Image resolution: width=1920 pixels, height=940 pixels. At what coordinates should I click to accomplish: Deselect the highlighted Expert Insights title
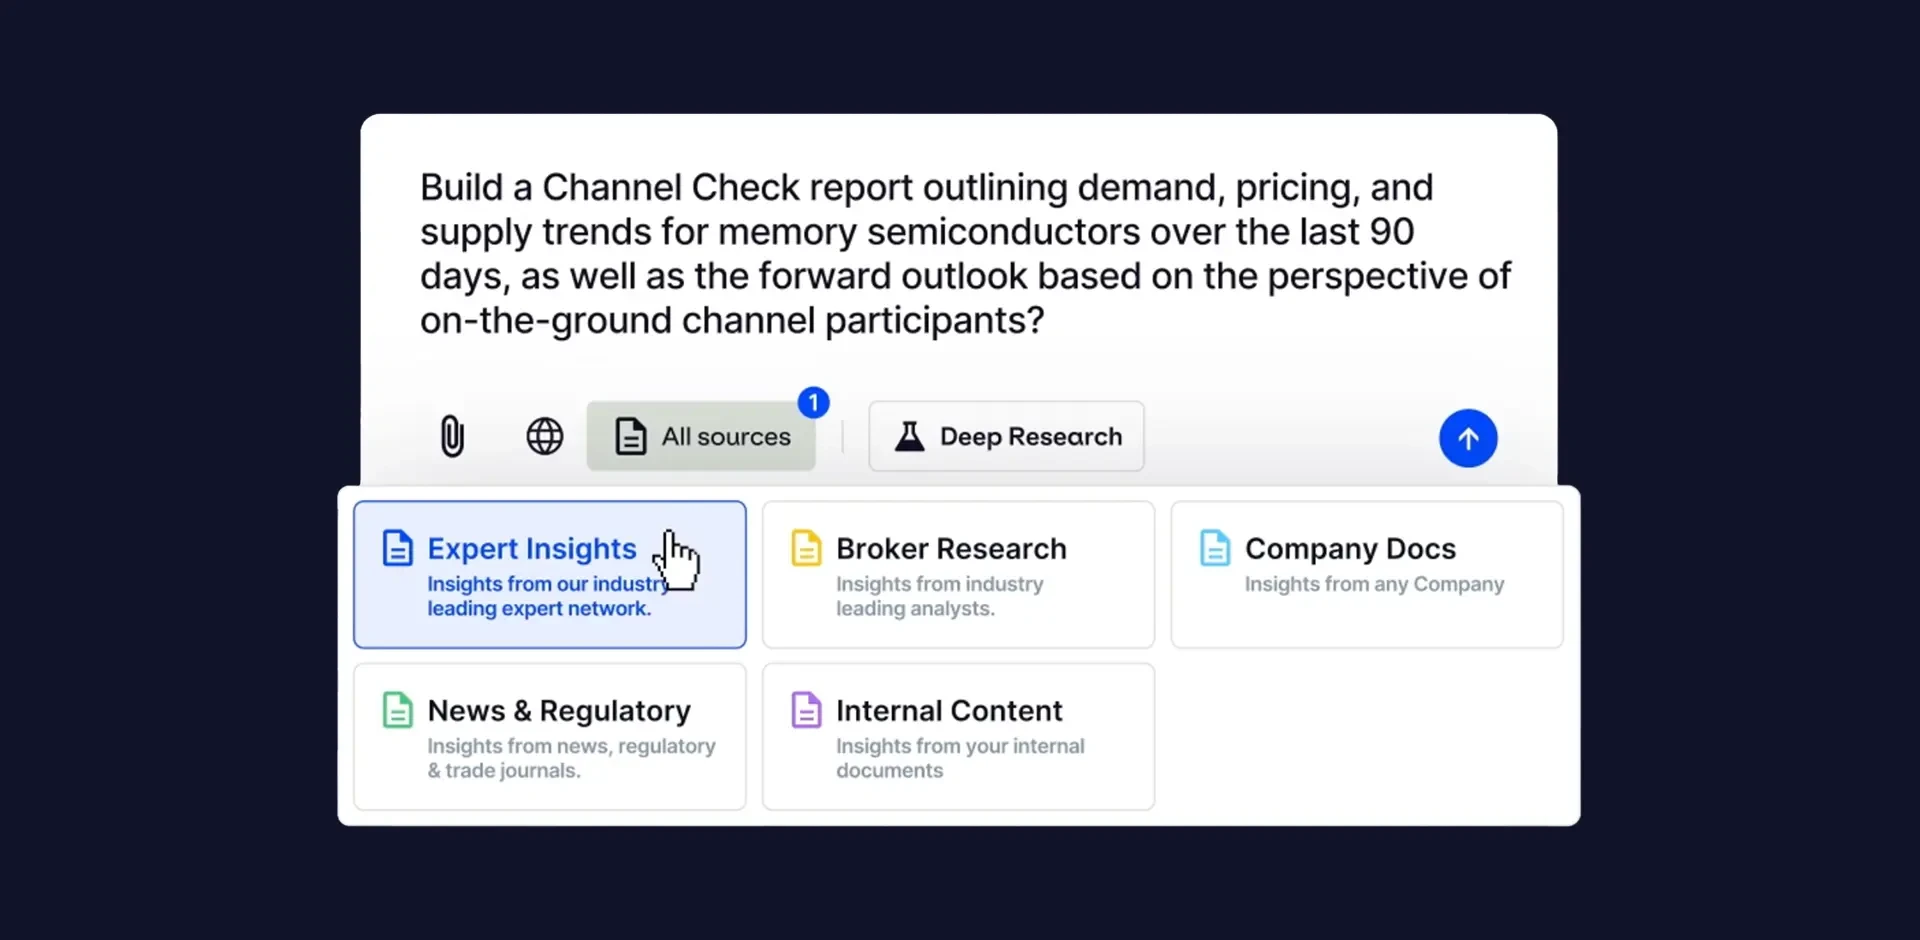[531, 549]
